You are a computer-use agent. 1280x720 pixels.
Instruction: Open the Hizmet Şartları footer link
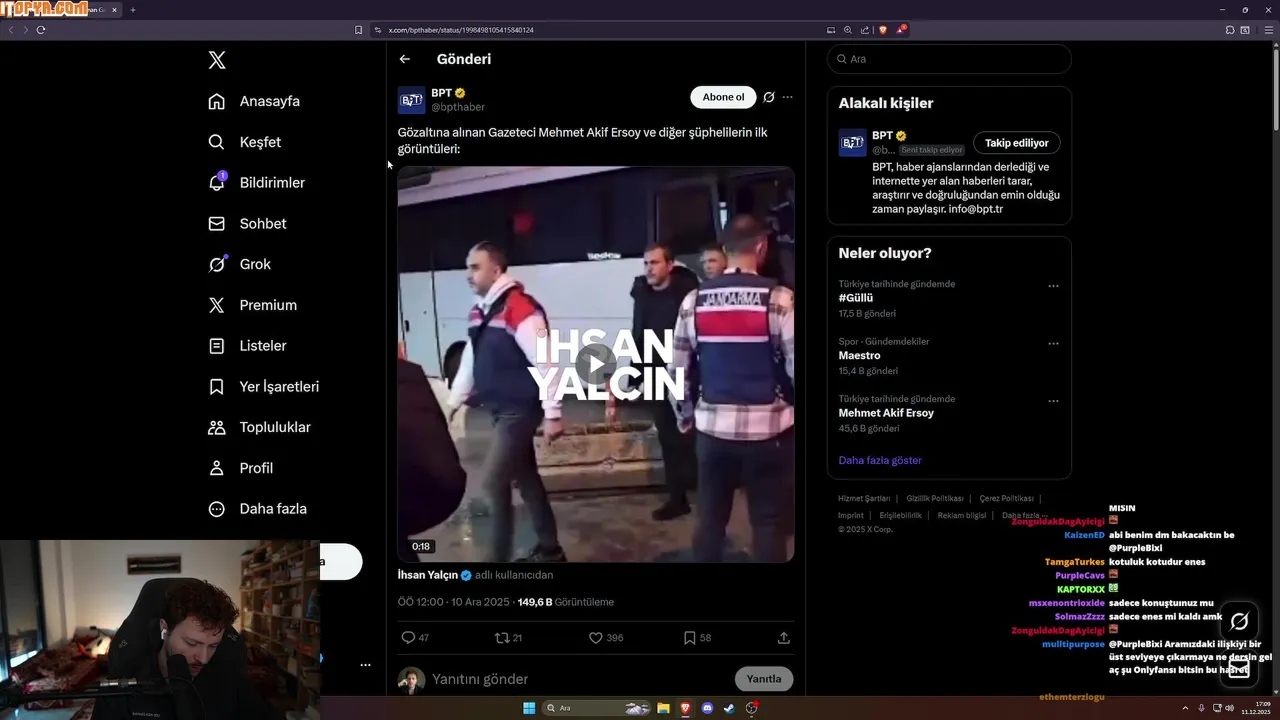[x=864, y=498]
